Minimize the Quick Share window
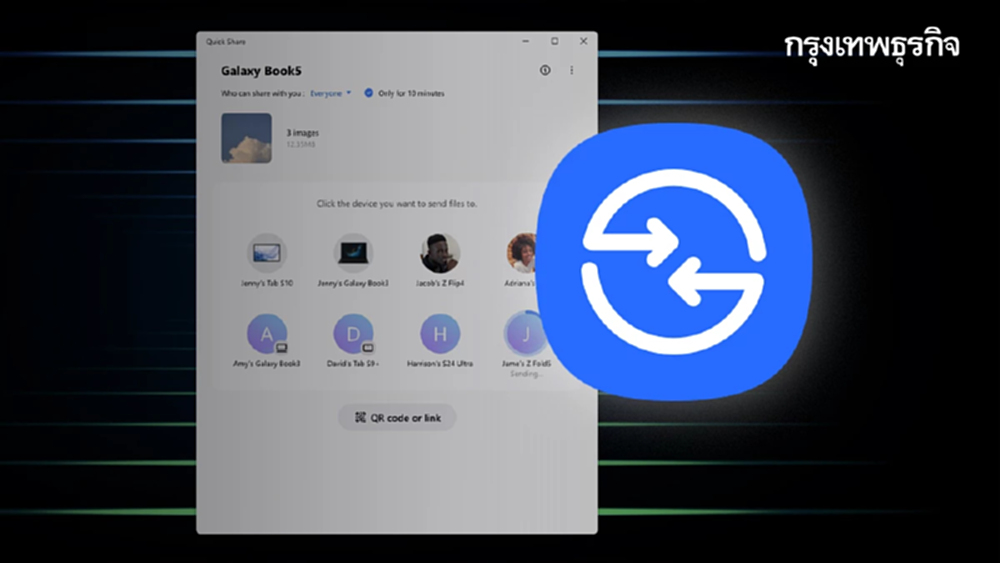Viewport: 1000px width, 563px height. [x=526, y=41]
